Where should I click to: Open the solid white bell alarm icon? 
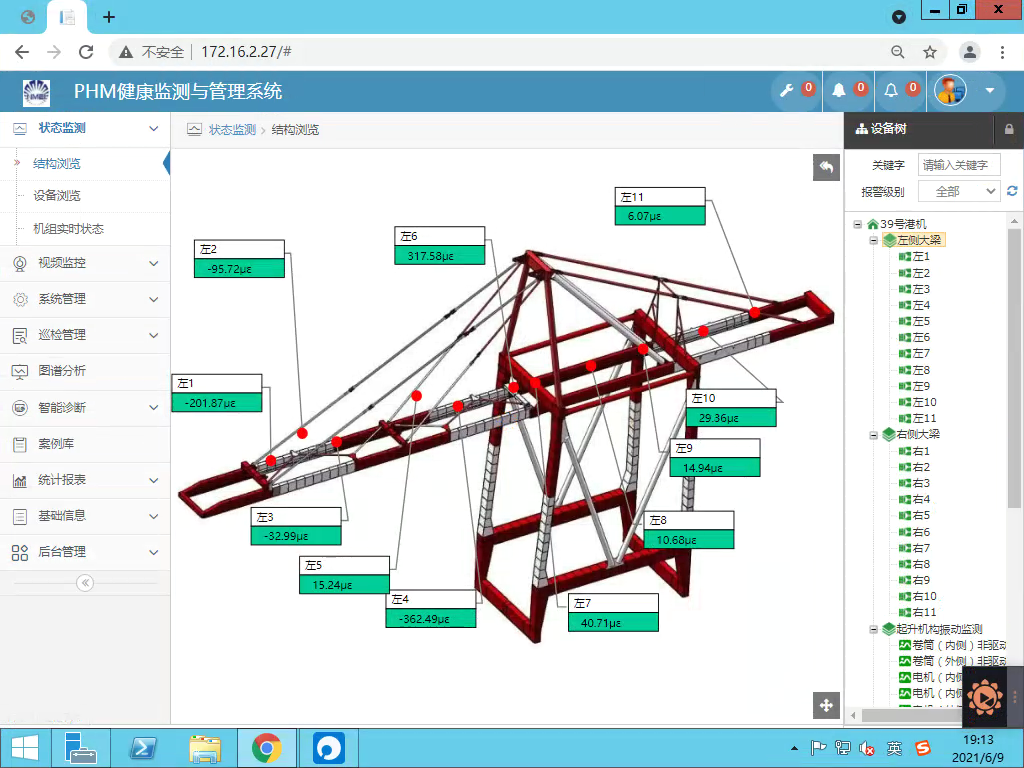(x=839, y=91)
